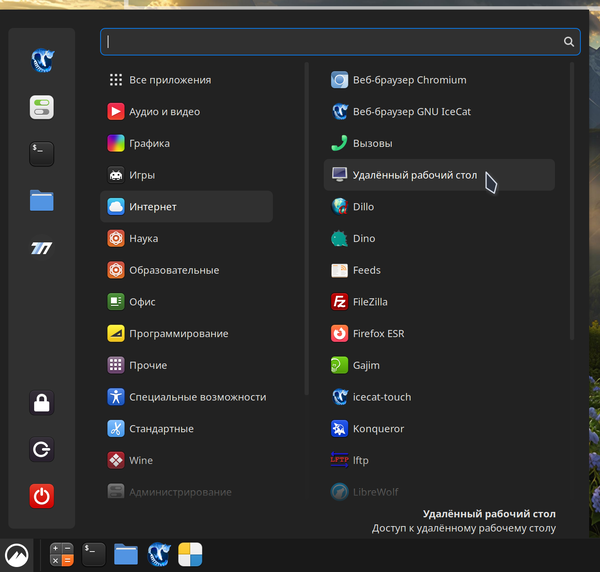The image size is (600, 572).
Task: Click the log out icon in sidebar
Action: pos(42,449)
